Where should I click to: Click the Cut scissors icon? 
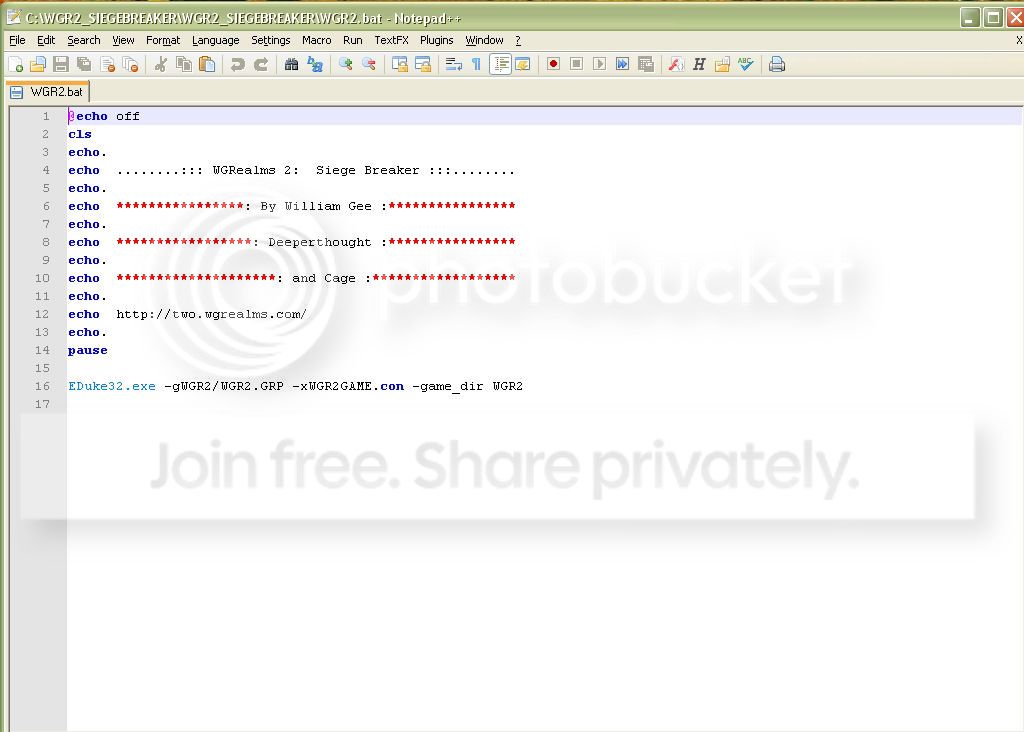(x=160, y=64)
